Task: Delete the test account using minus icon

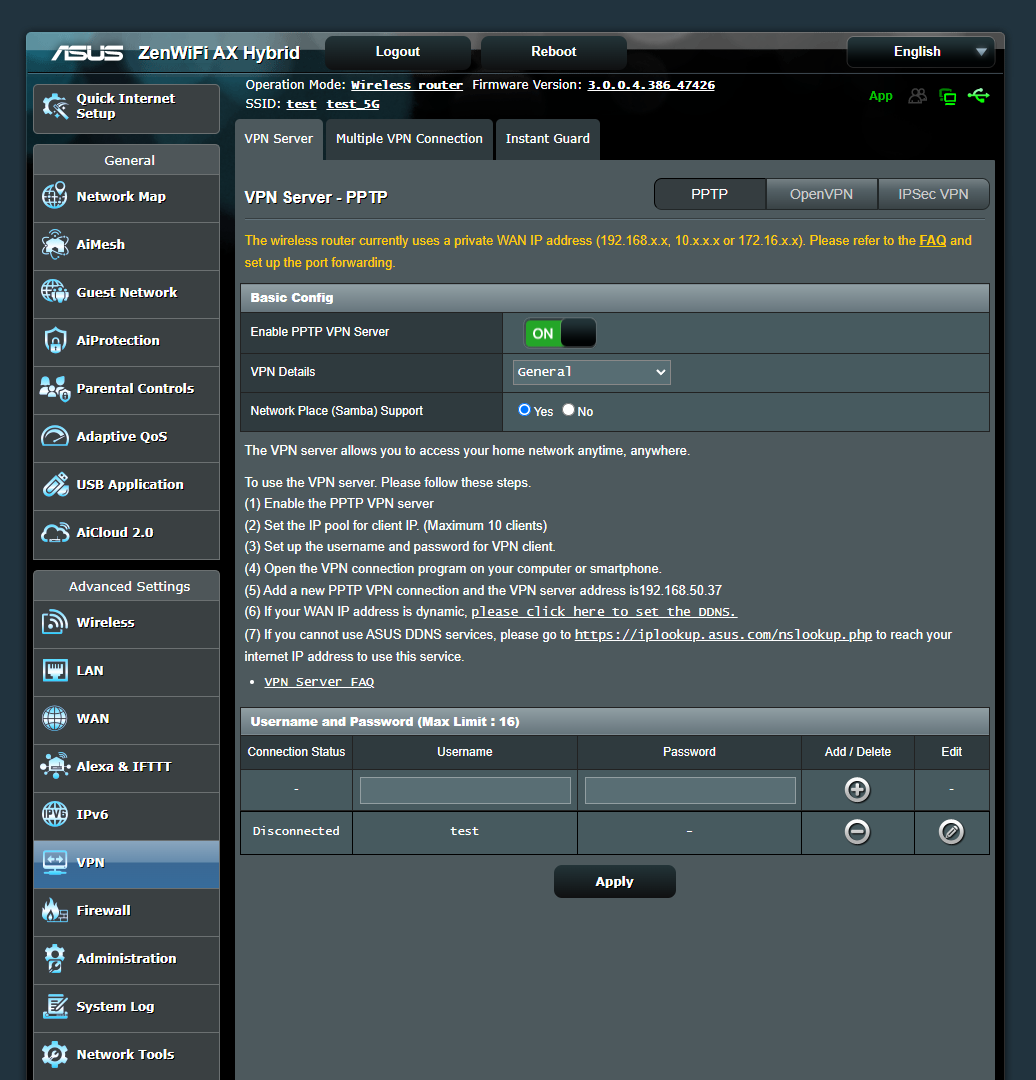Action: tap(857, 831)
